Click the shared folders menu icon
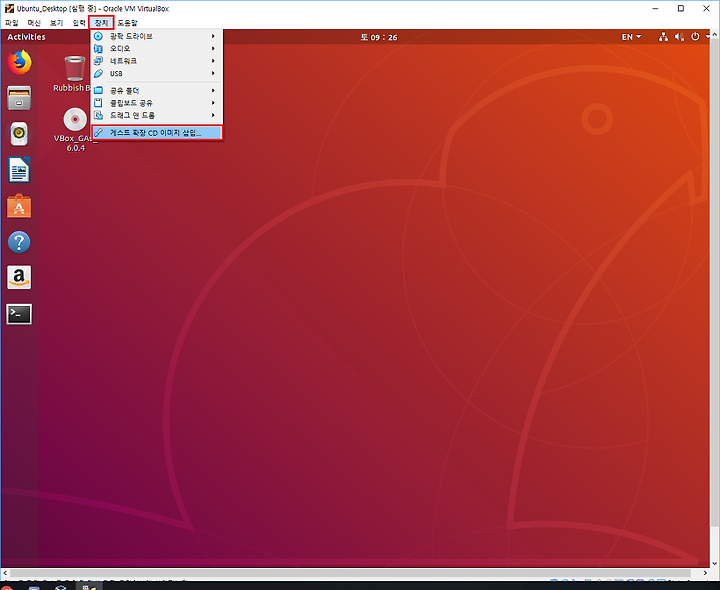 tap(98, 90)
